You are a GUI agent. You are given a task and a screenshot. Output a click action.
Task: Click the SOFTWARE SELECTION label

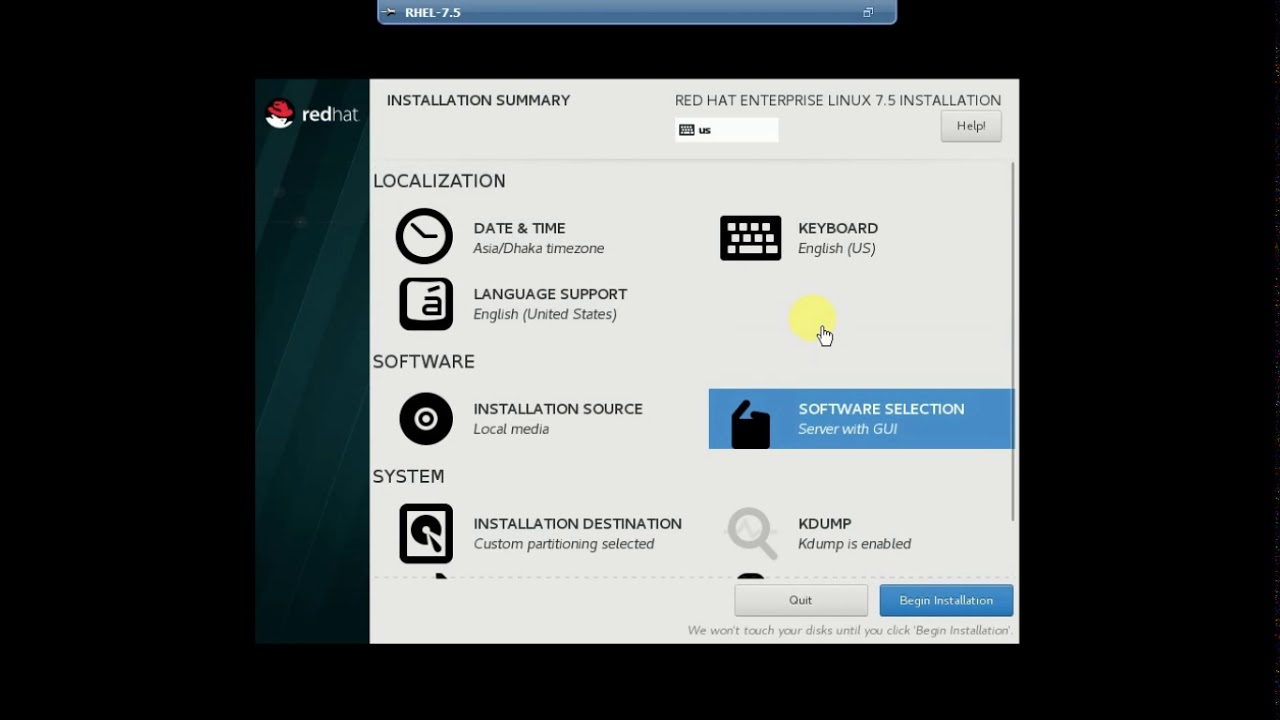click(882, 409)
